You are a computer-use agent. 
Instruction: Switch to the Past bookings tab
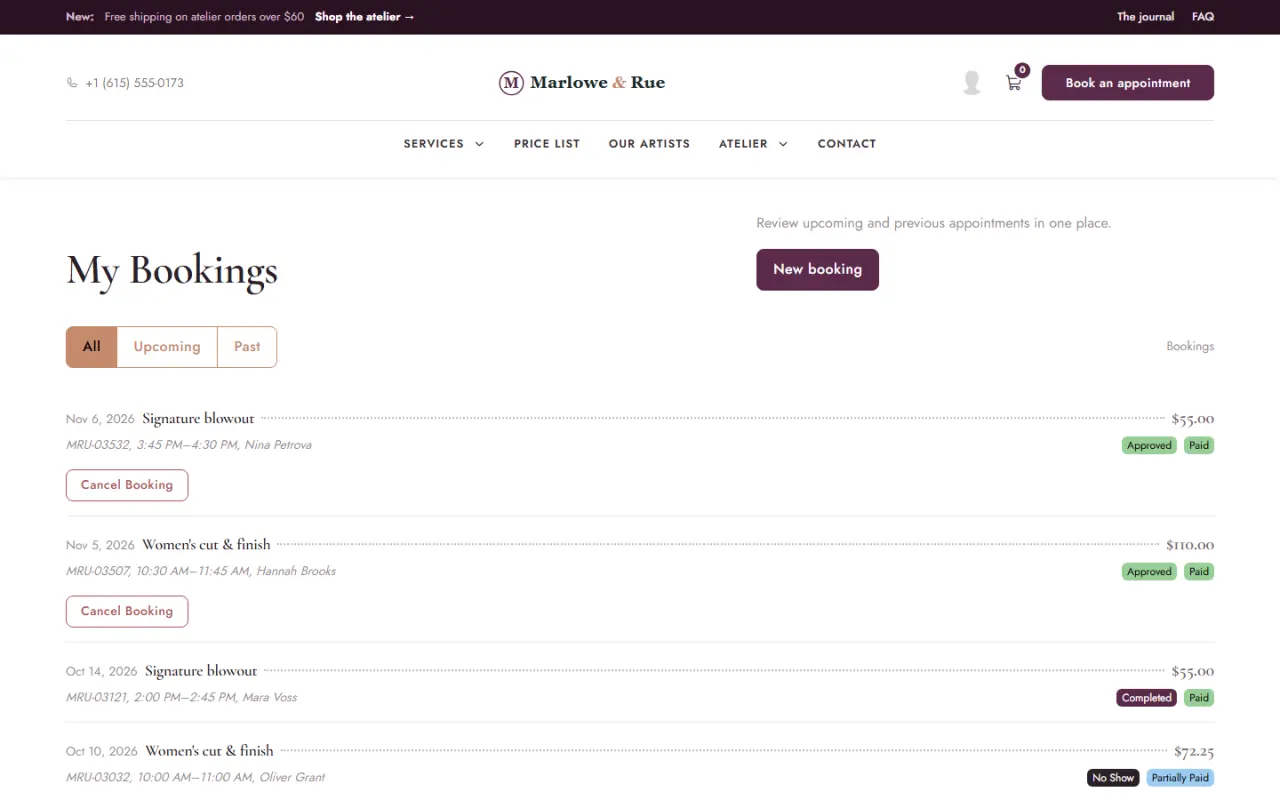click(x=247, y=347)
